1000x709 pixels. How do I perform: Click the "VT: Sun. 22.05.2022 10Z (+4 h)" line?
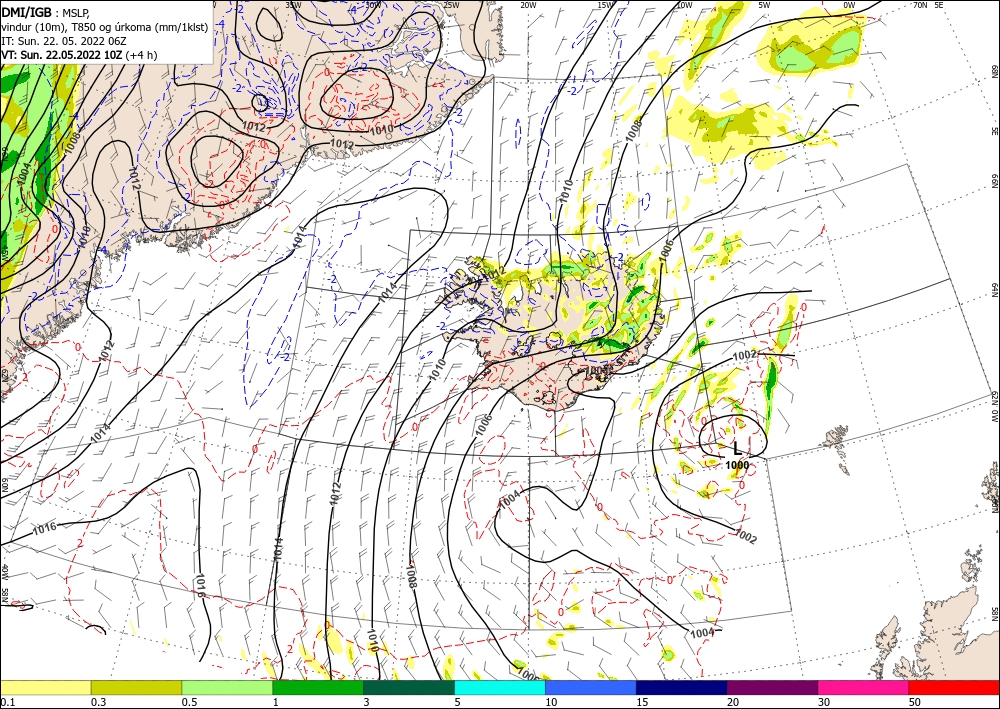pos(79,55)
